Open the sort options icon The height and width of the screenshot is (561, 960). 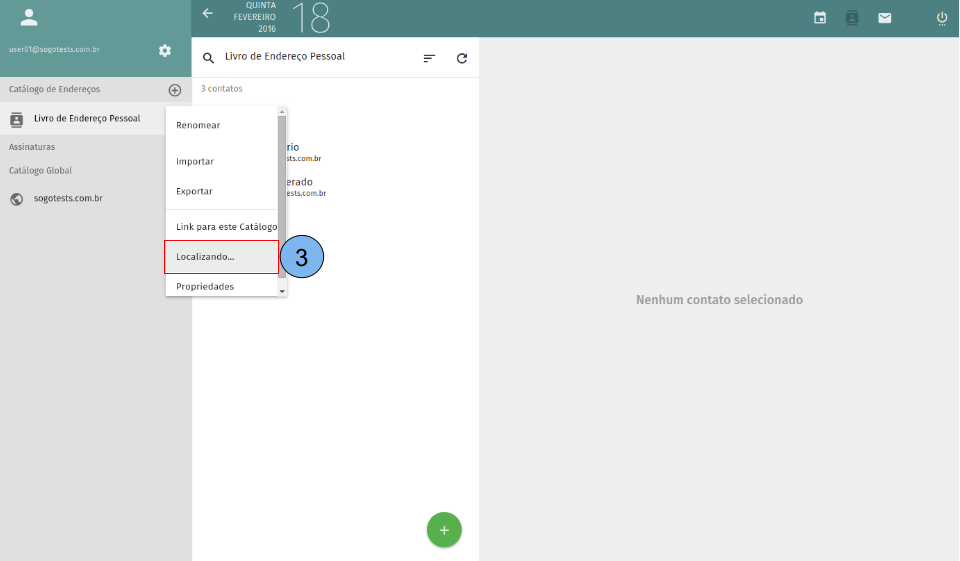(x=429, y=58)
